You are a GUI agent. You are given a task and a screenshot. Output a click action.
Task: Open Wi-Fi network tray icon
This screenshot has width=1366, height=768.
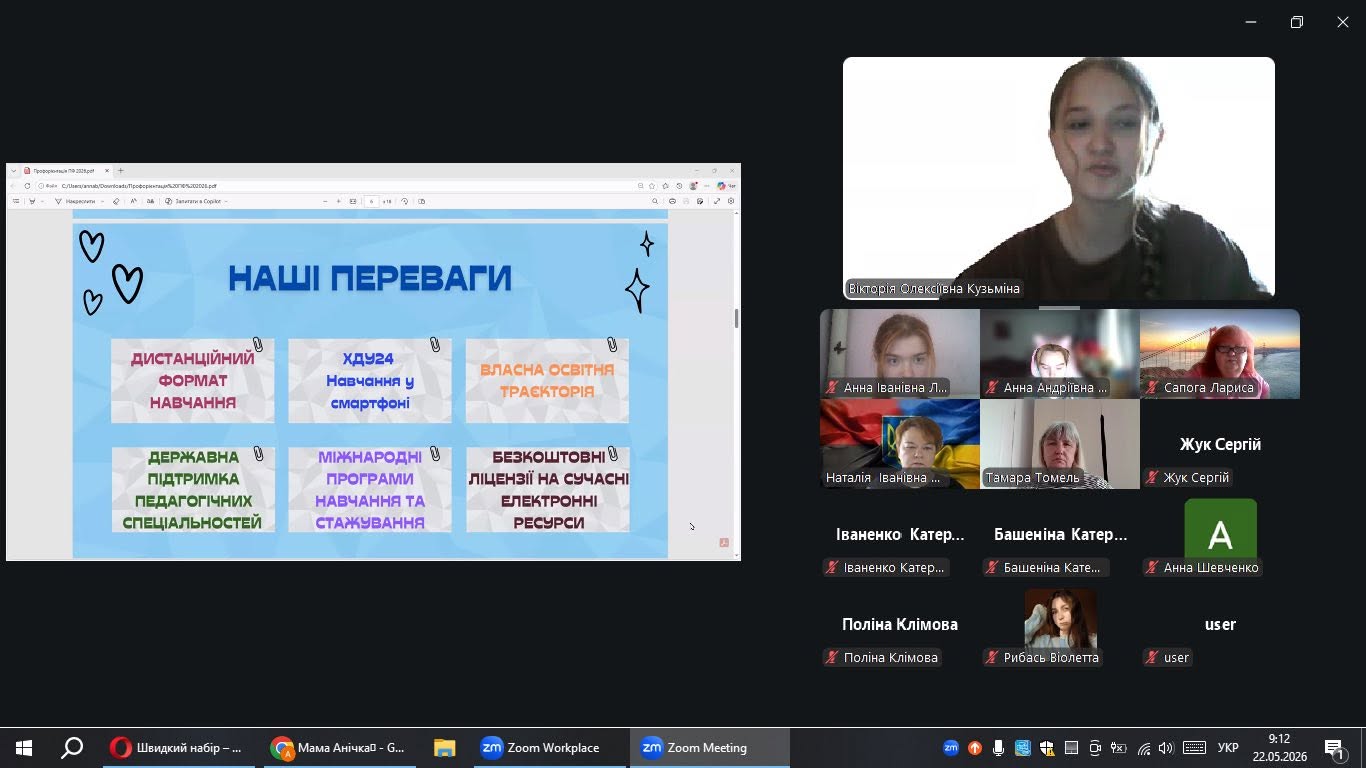coord(1143,748)
